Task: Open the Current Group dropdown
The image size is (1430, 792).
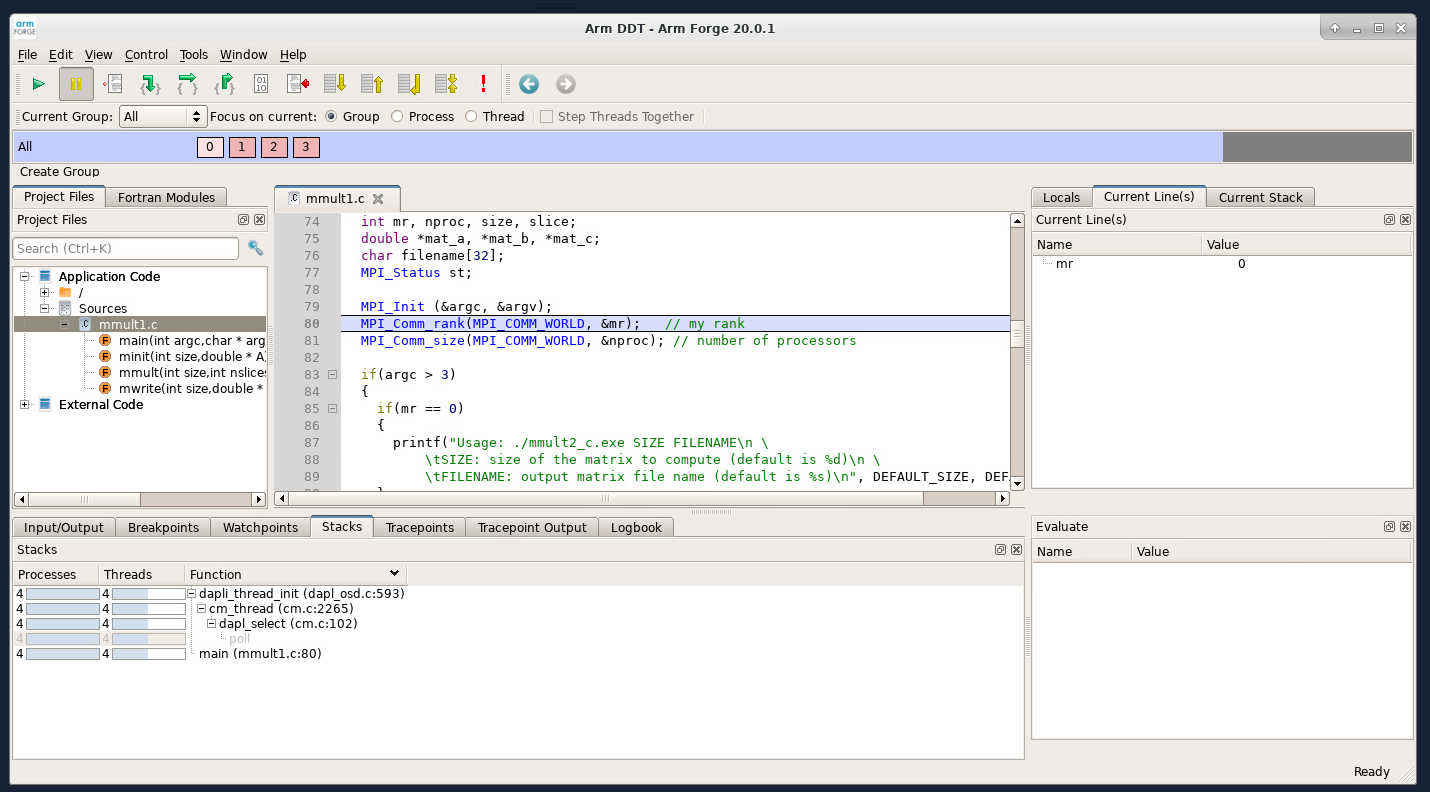Action: pyautogui.click(x=163, y=117)
